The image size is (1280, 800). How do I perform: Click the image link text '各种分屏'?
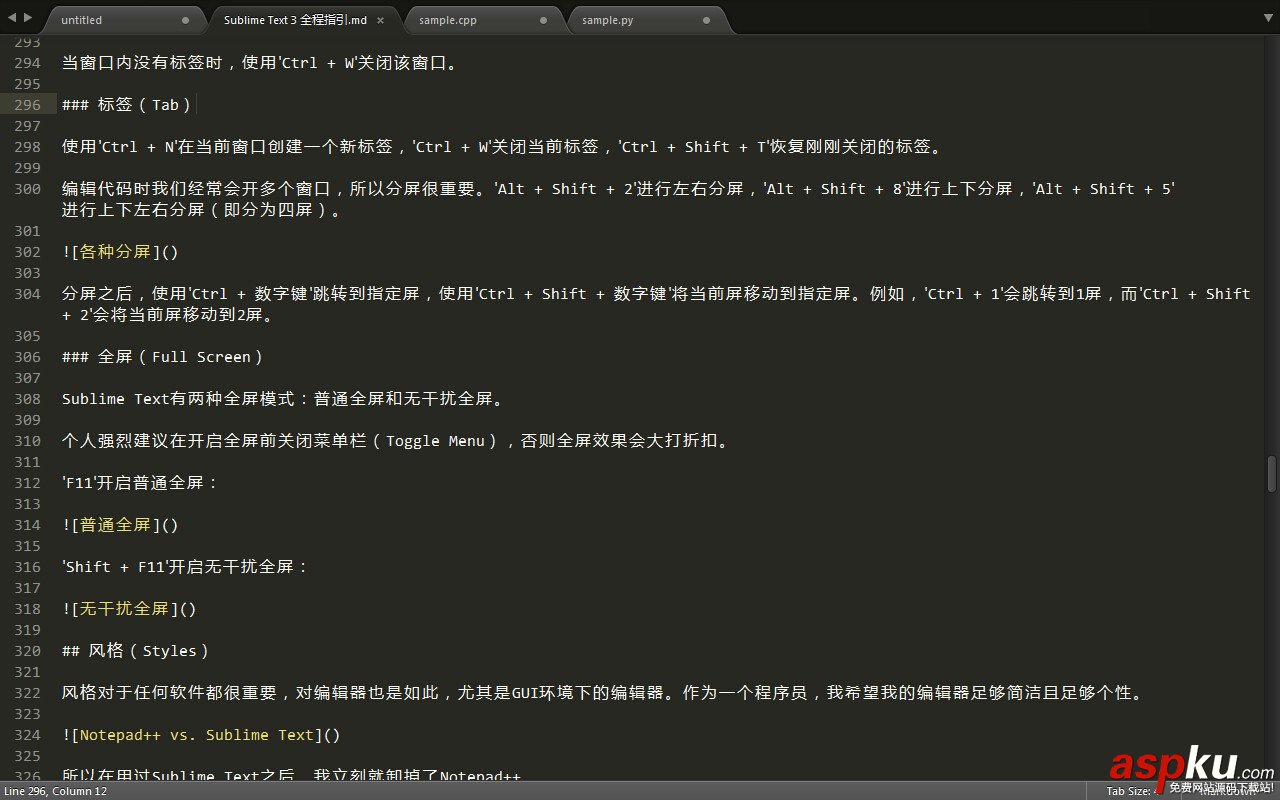116,252
